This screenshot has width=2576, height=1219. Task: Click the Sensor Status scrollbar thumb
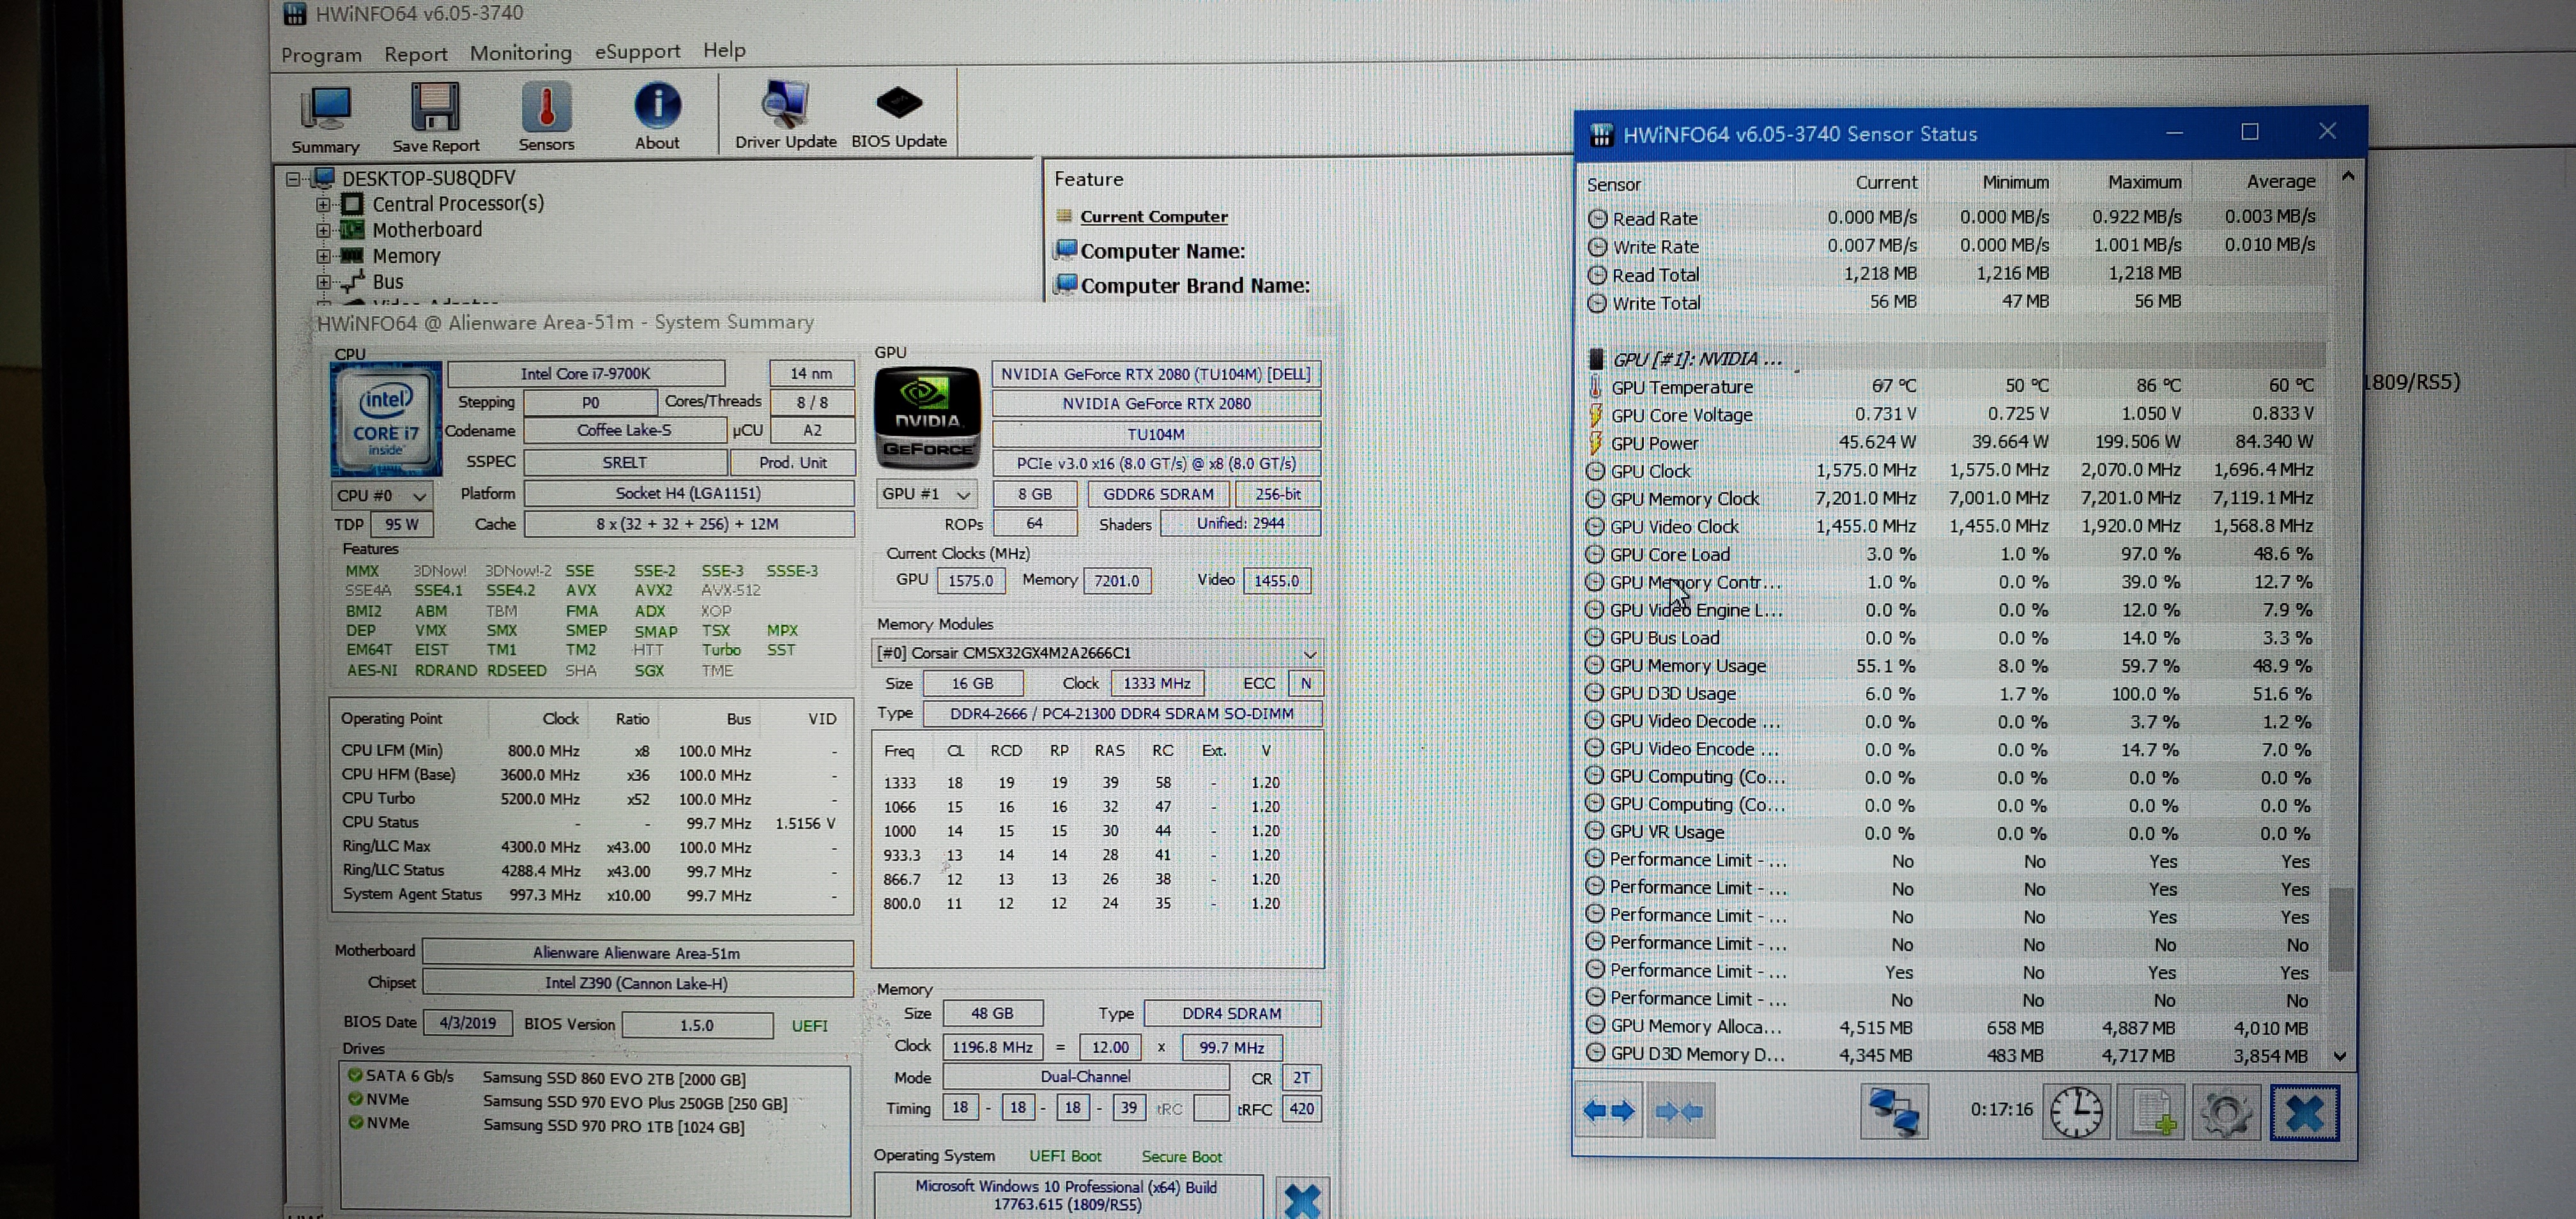[2340, 929]
